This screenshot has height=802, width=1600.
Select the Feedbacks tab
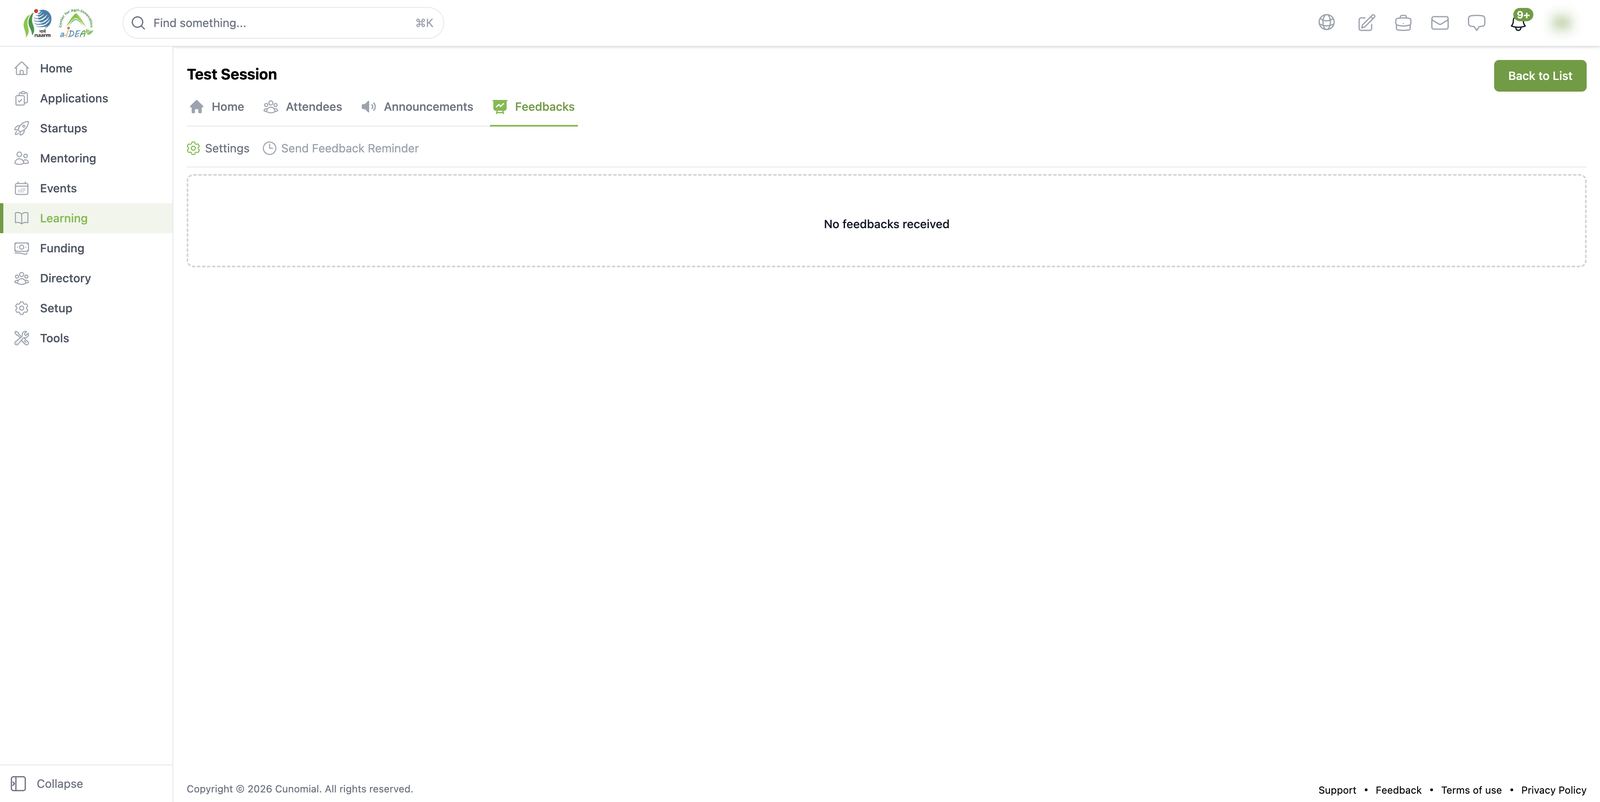pos(534,107)
